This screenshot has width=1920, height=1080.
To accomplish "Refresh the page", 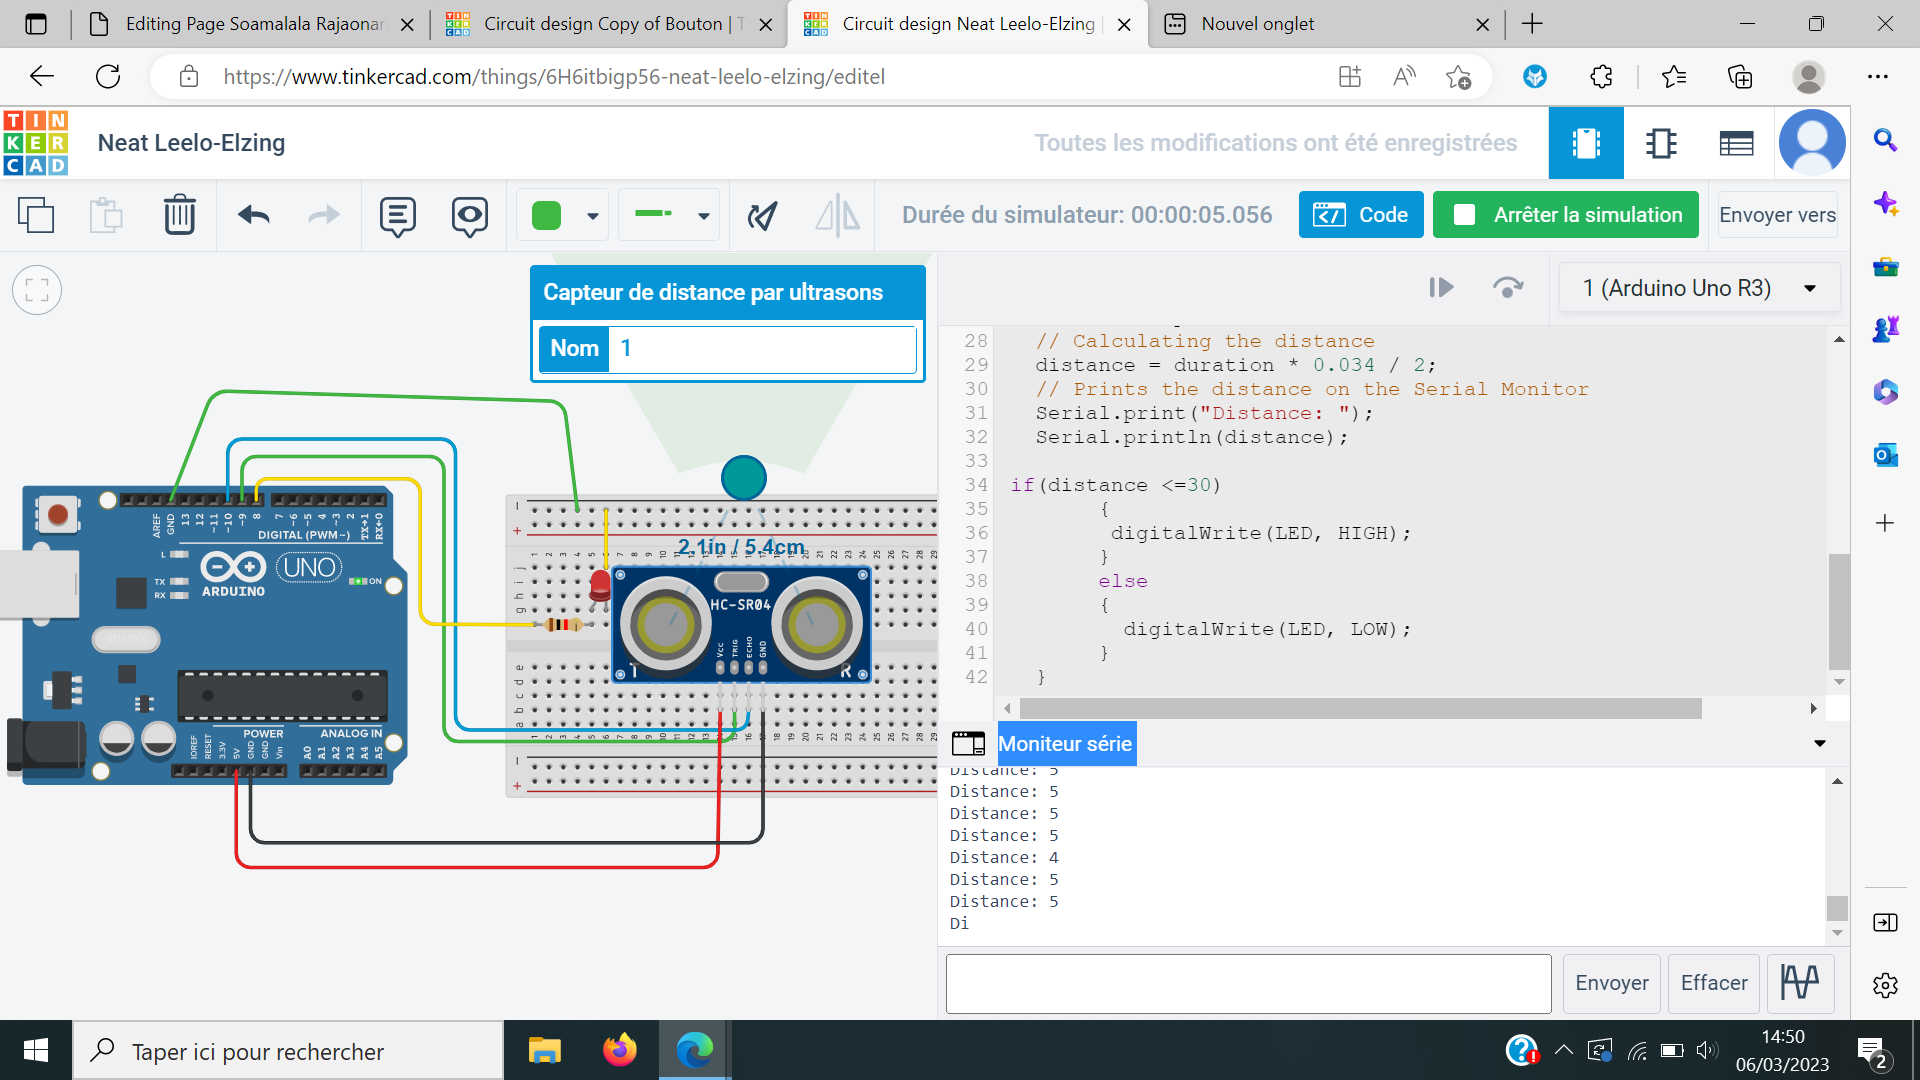I will [108, 76].
